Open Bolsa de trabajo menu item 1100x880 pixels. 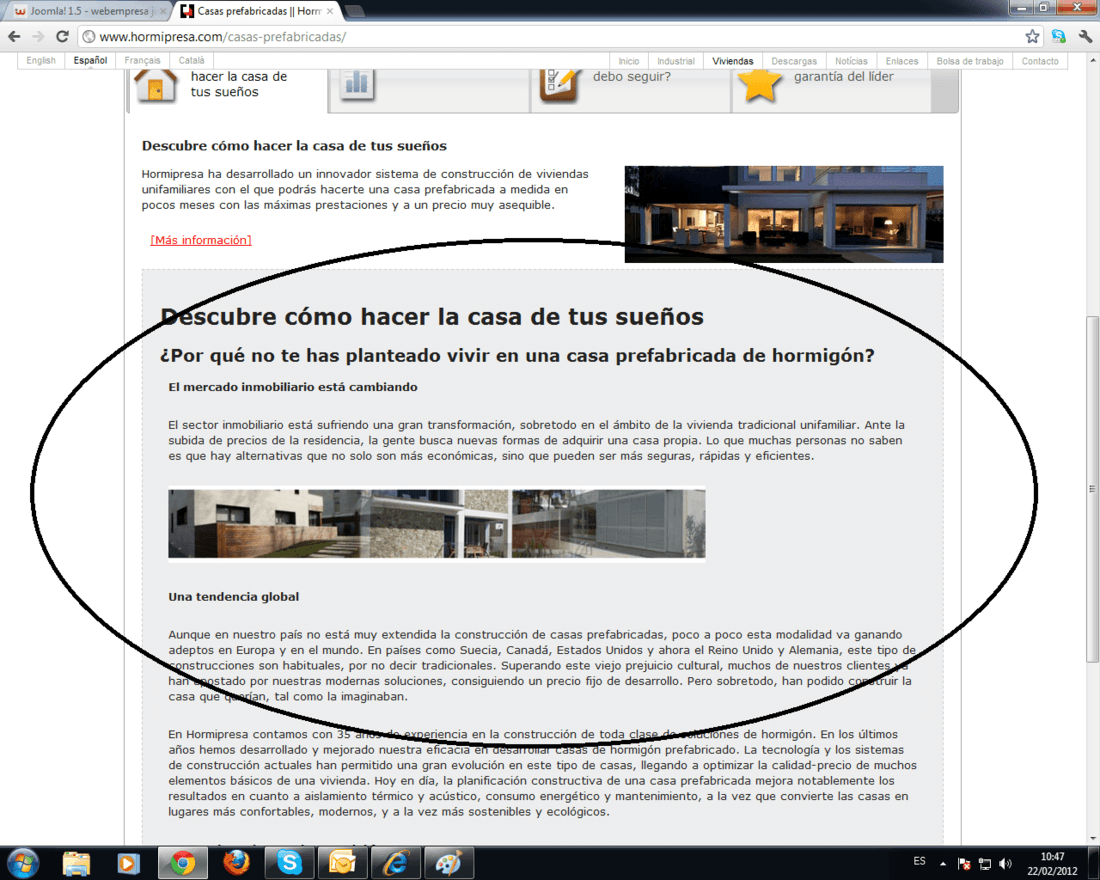[970, 61]
